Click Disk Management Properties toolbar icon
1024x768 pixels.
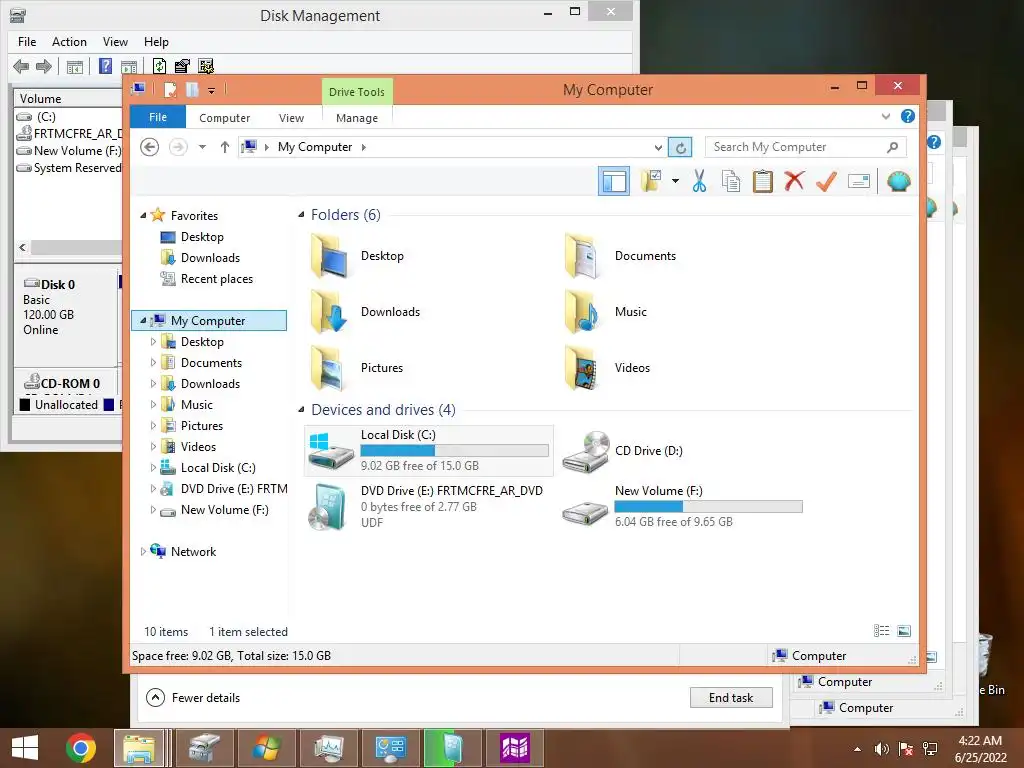coord(182,66)
